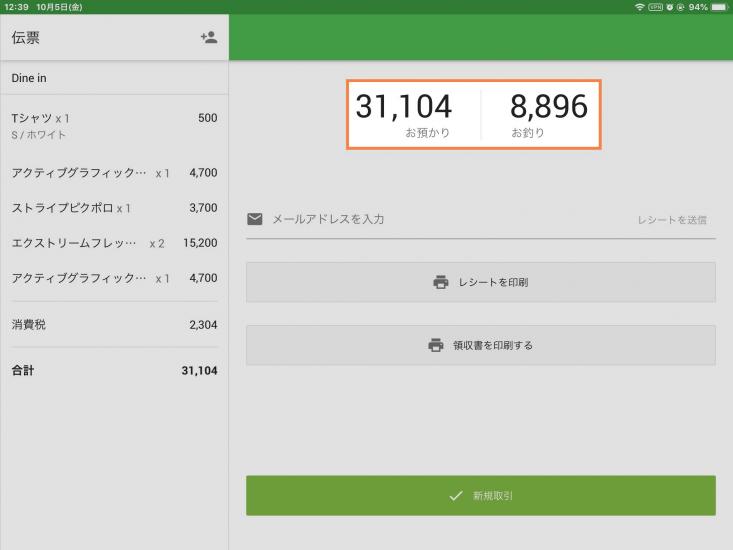Image resolution: width=733 pixels, height=550 pixels.
Task: Open the 伝票 ticket header
Action: [26, 37]
